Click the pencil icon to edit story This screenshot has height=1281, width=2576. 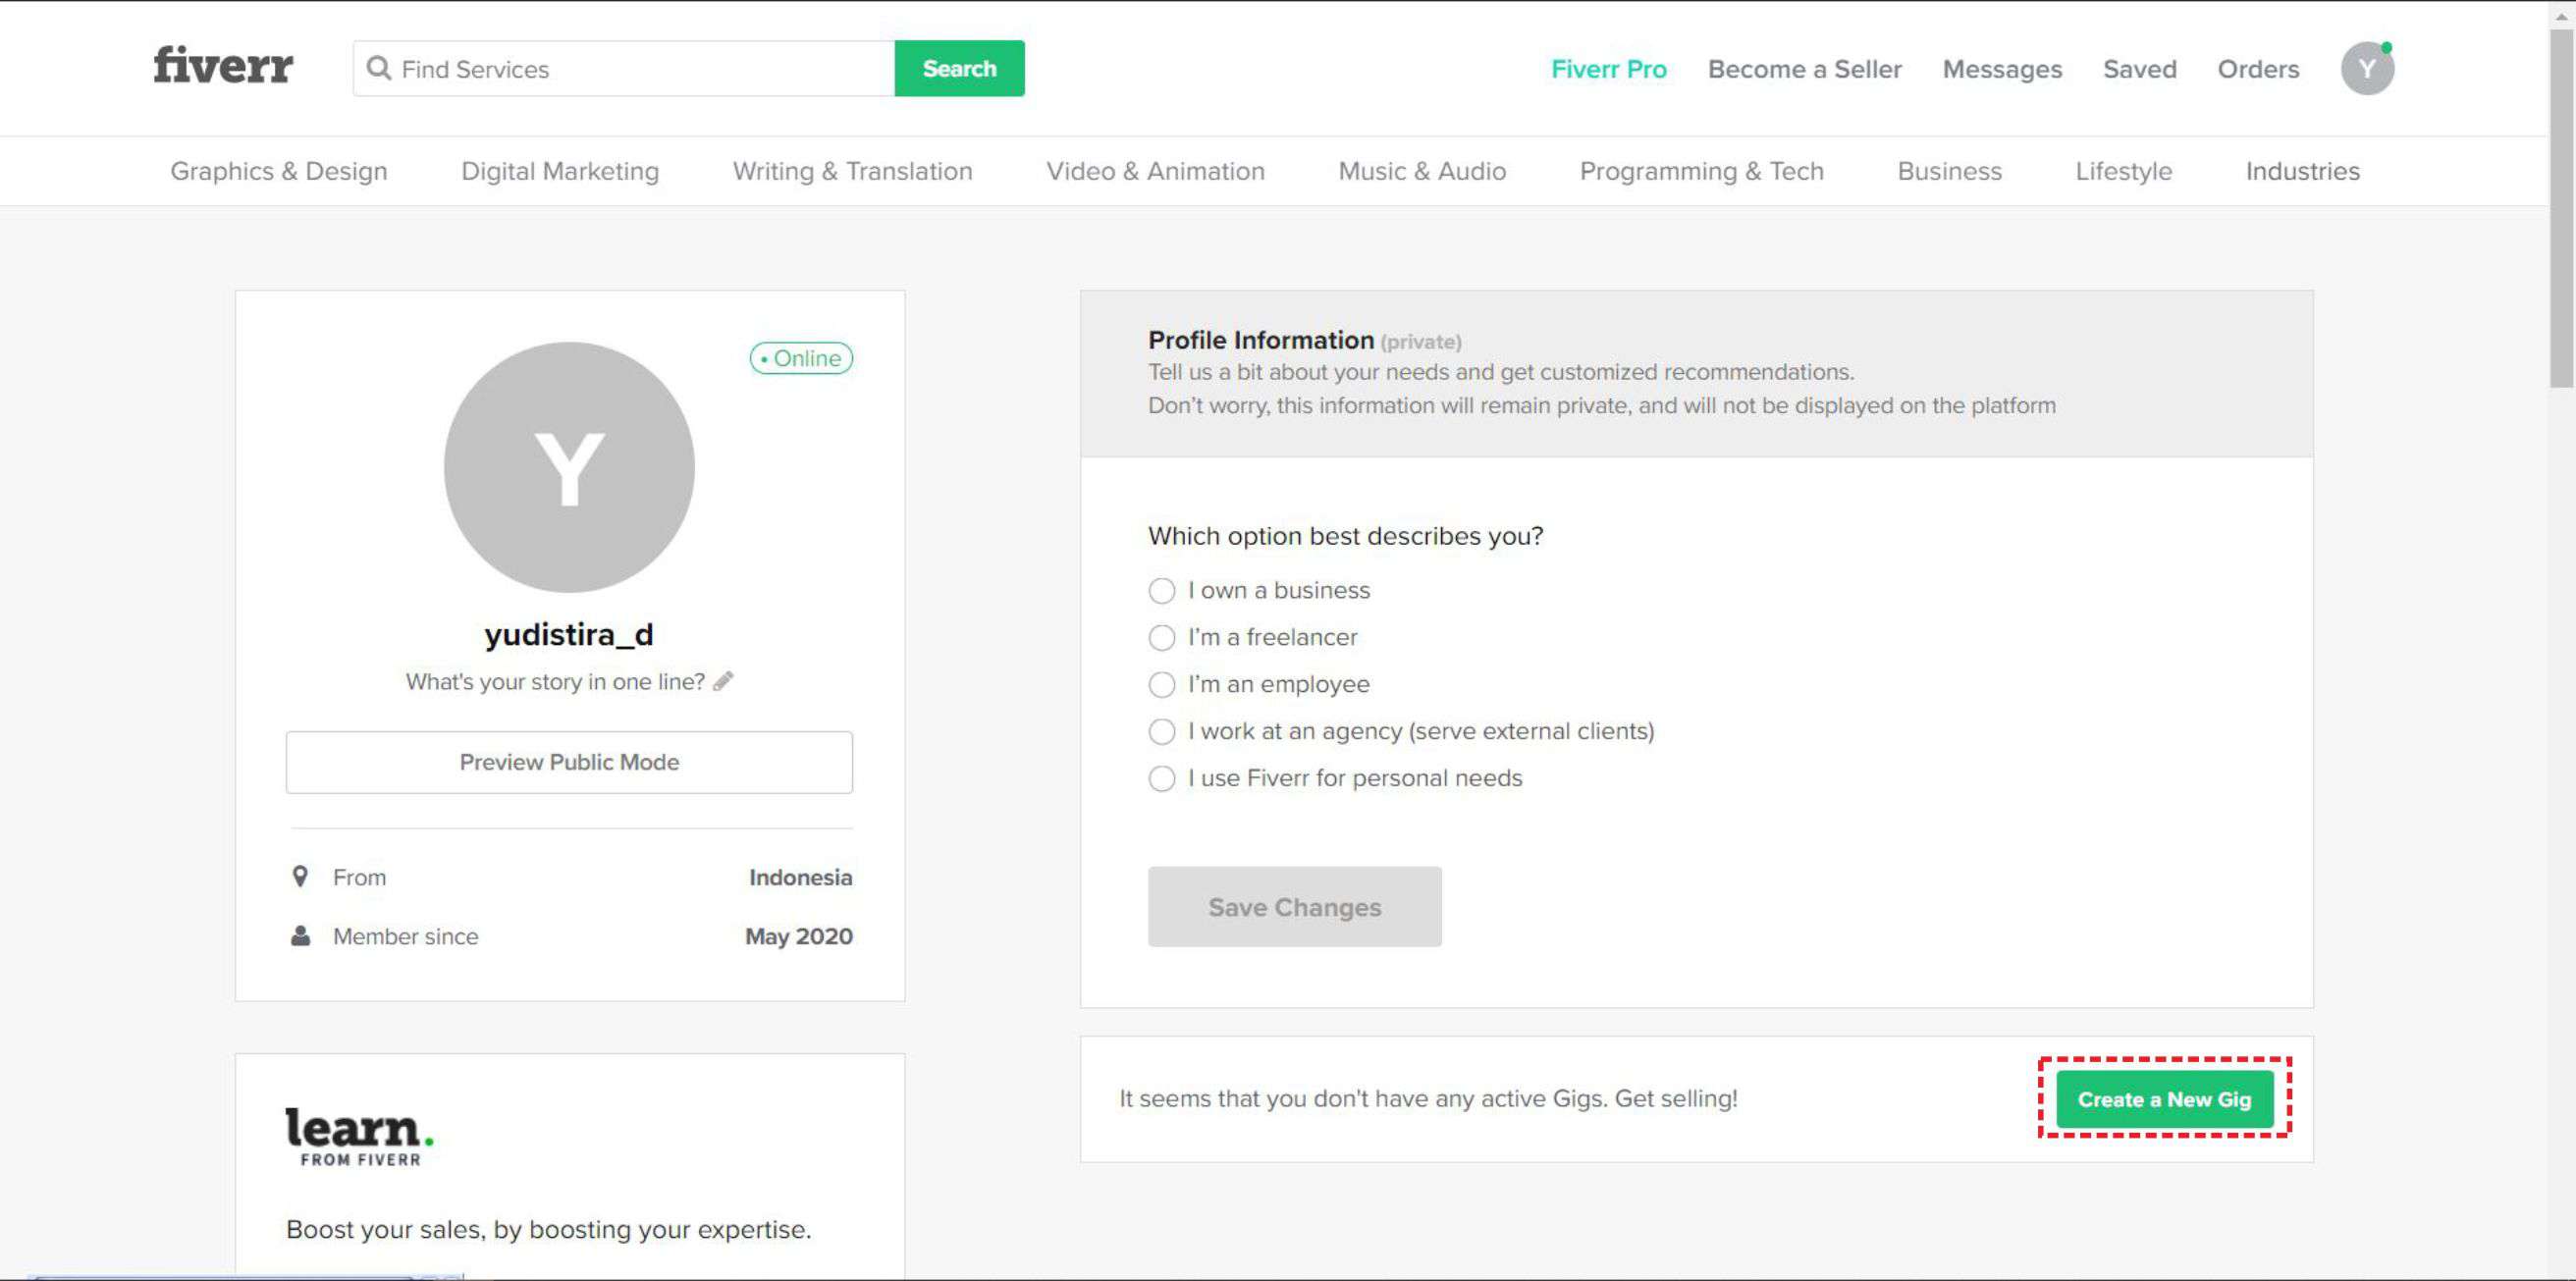click(723, 681)
